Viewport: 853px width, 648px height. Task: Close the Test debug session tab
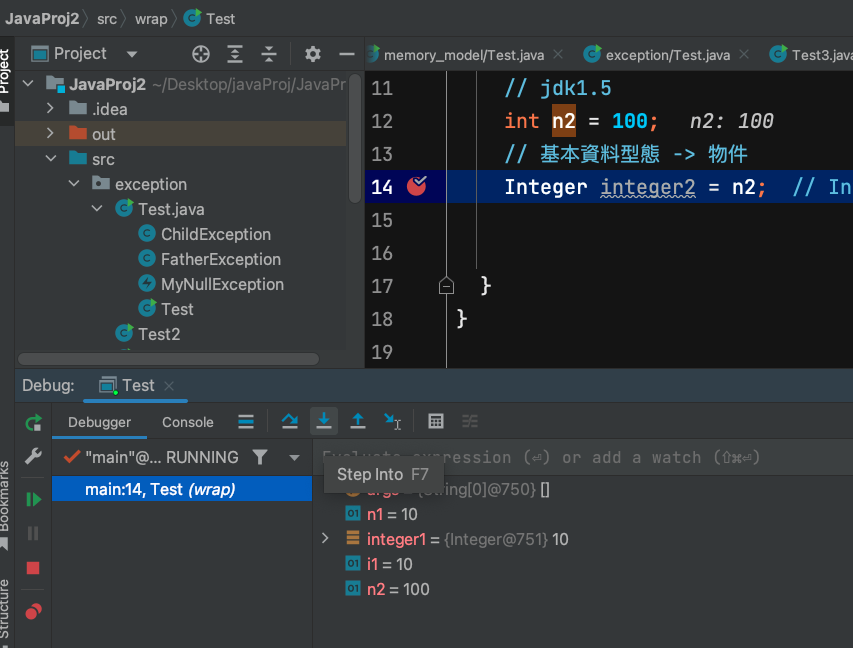click(169, 386)
